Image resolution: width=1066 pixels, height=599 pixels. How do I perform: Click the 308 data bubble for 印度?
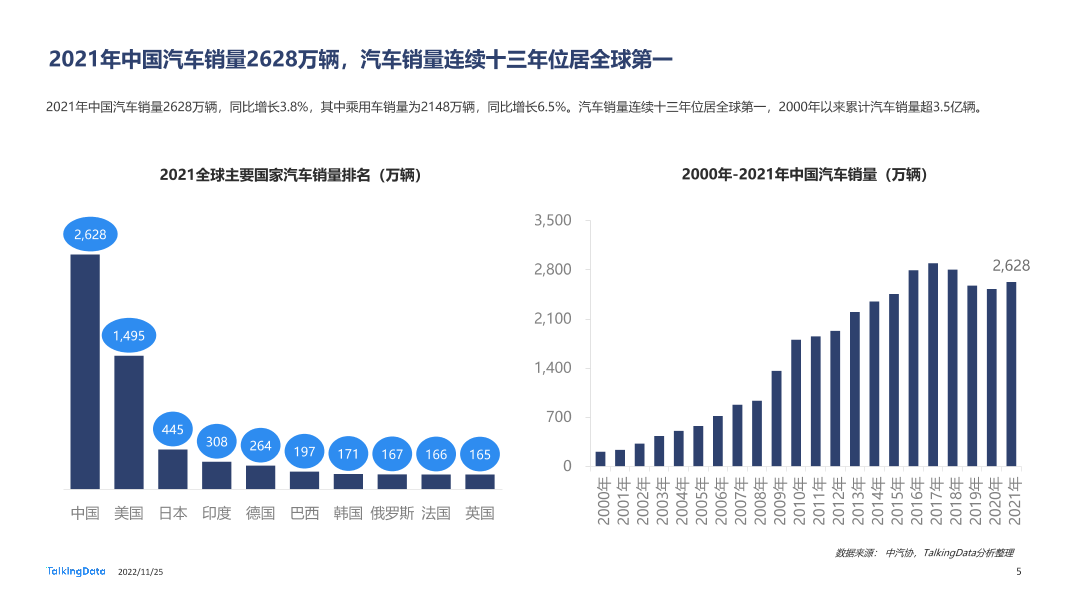[216, 441]
